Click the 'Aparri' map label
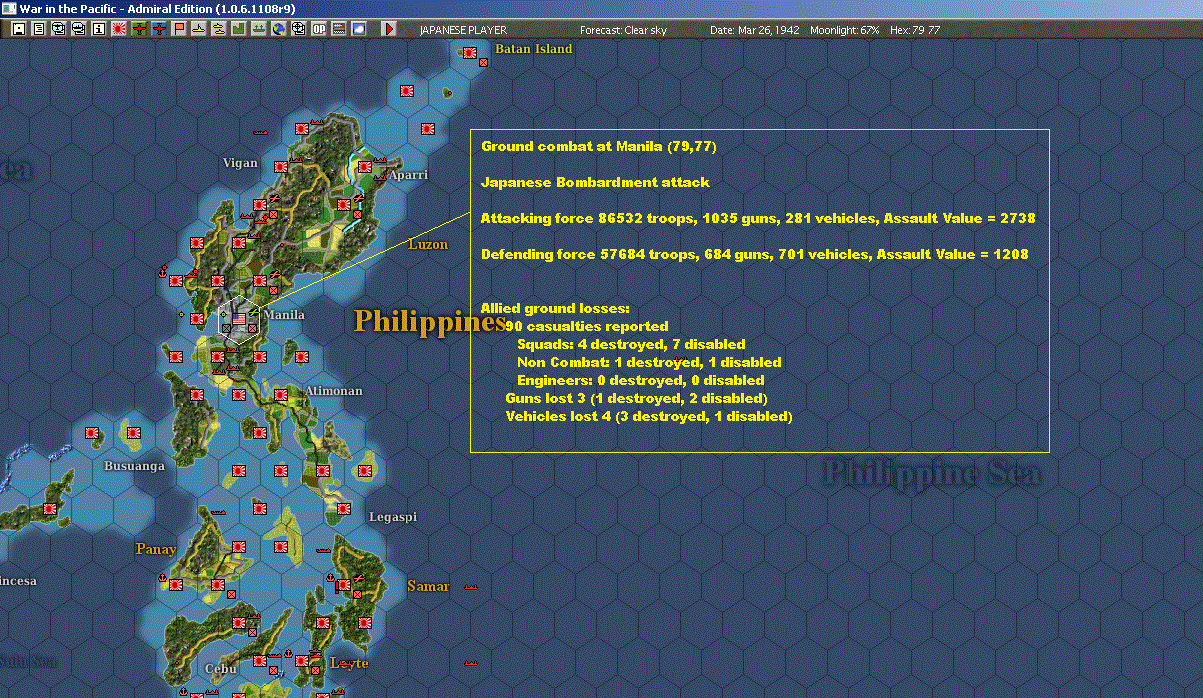The image size is (1203, 698). point(409,175)
